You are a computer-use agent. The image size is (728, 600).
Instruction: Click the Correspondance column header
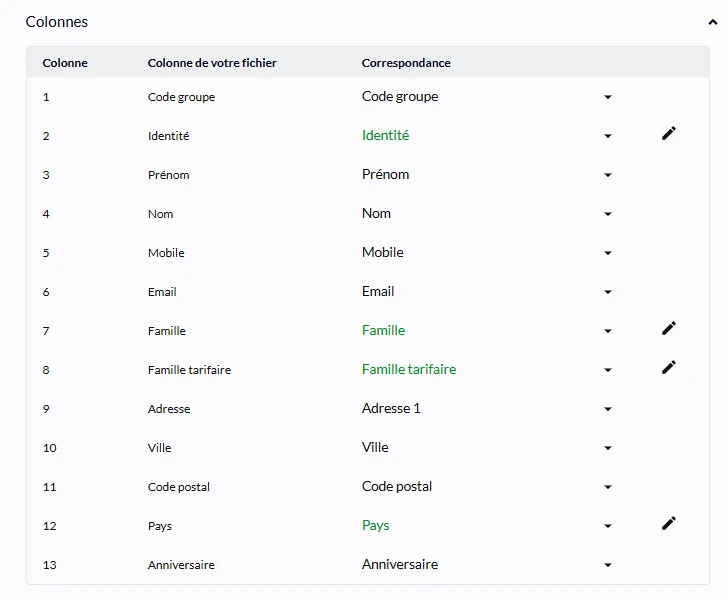pos(406,63)
